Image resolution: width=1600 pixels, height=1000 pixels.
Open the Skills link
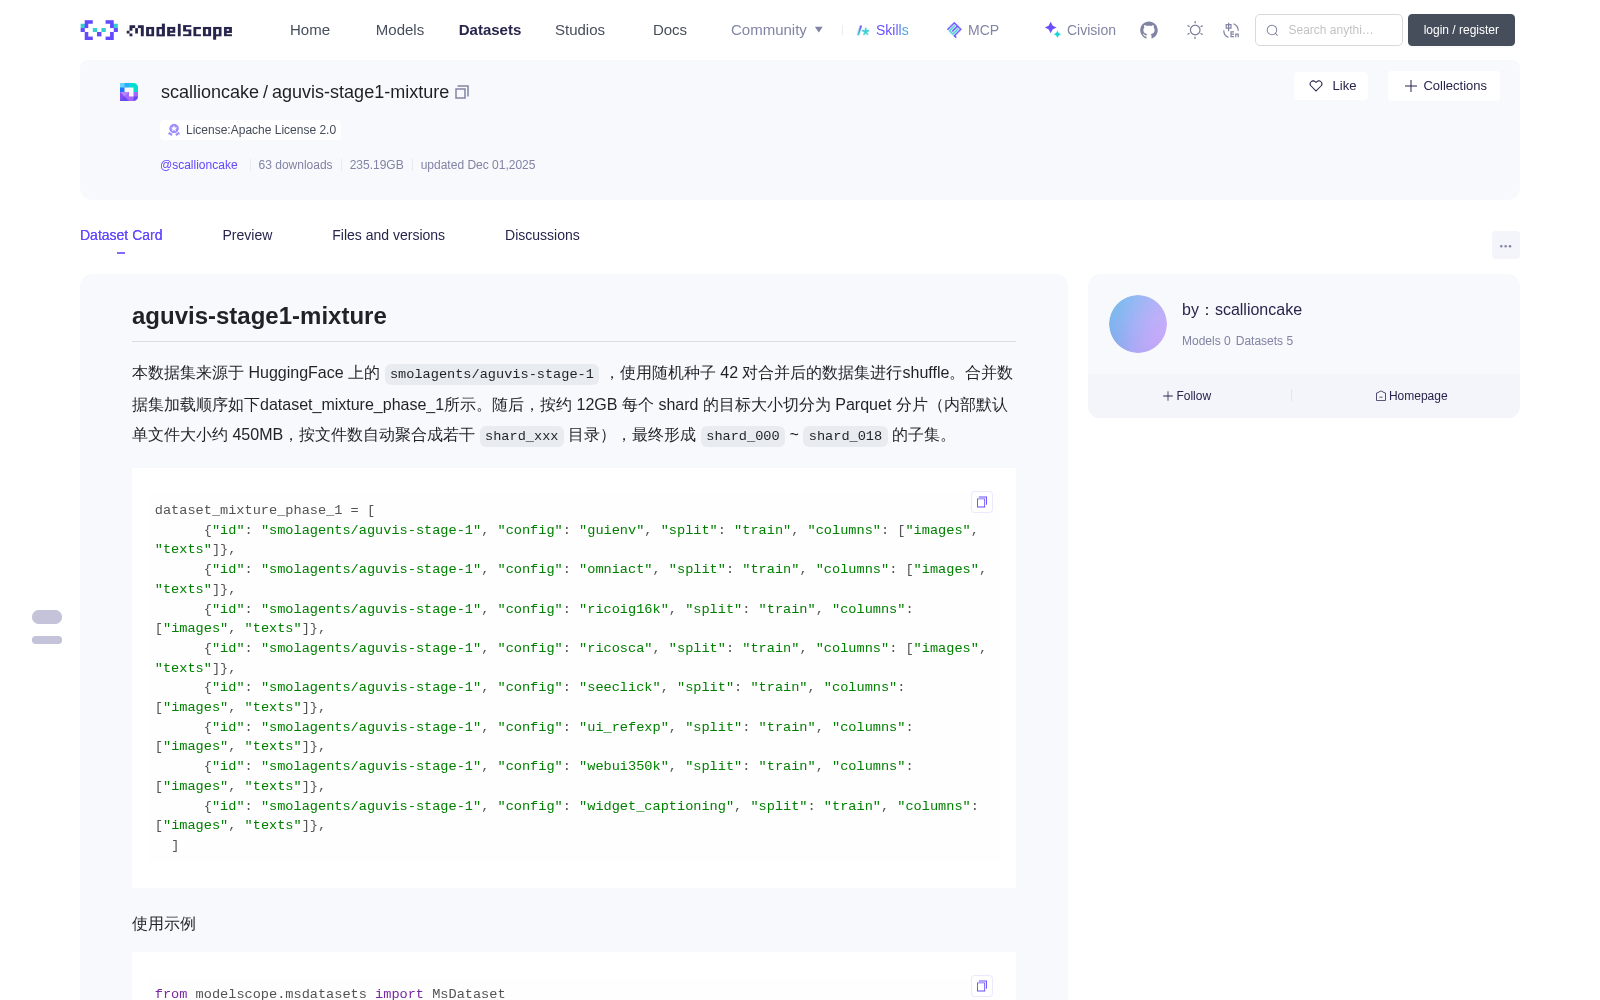pos(883,30)
